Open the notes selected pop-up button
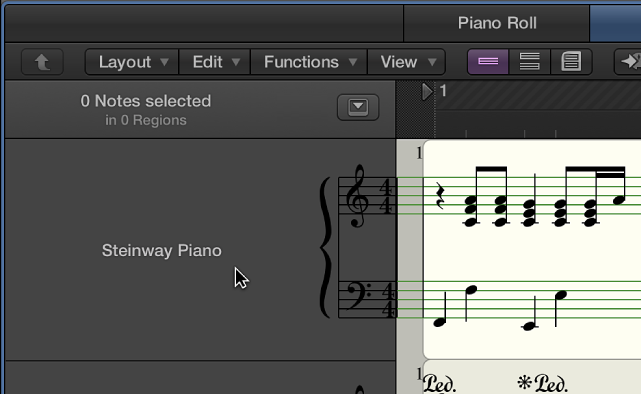The height and width of the screenshot is (394, 642). [358, 107]
